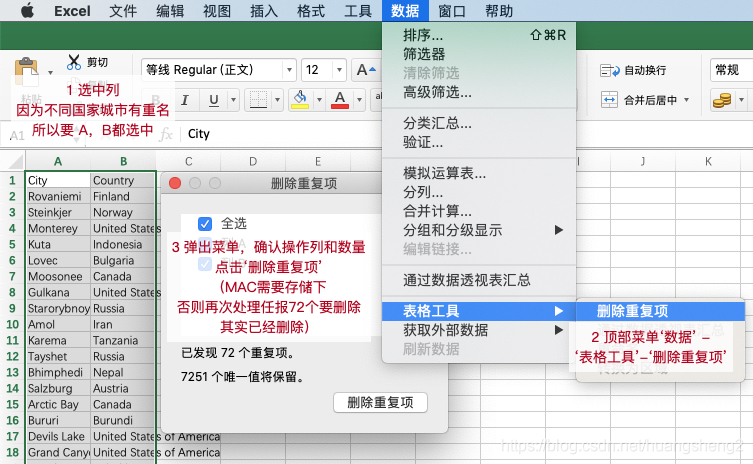
Task: Toggle underline formatting
Action: (214, 100)
